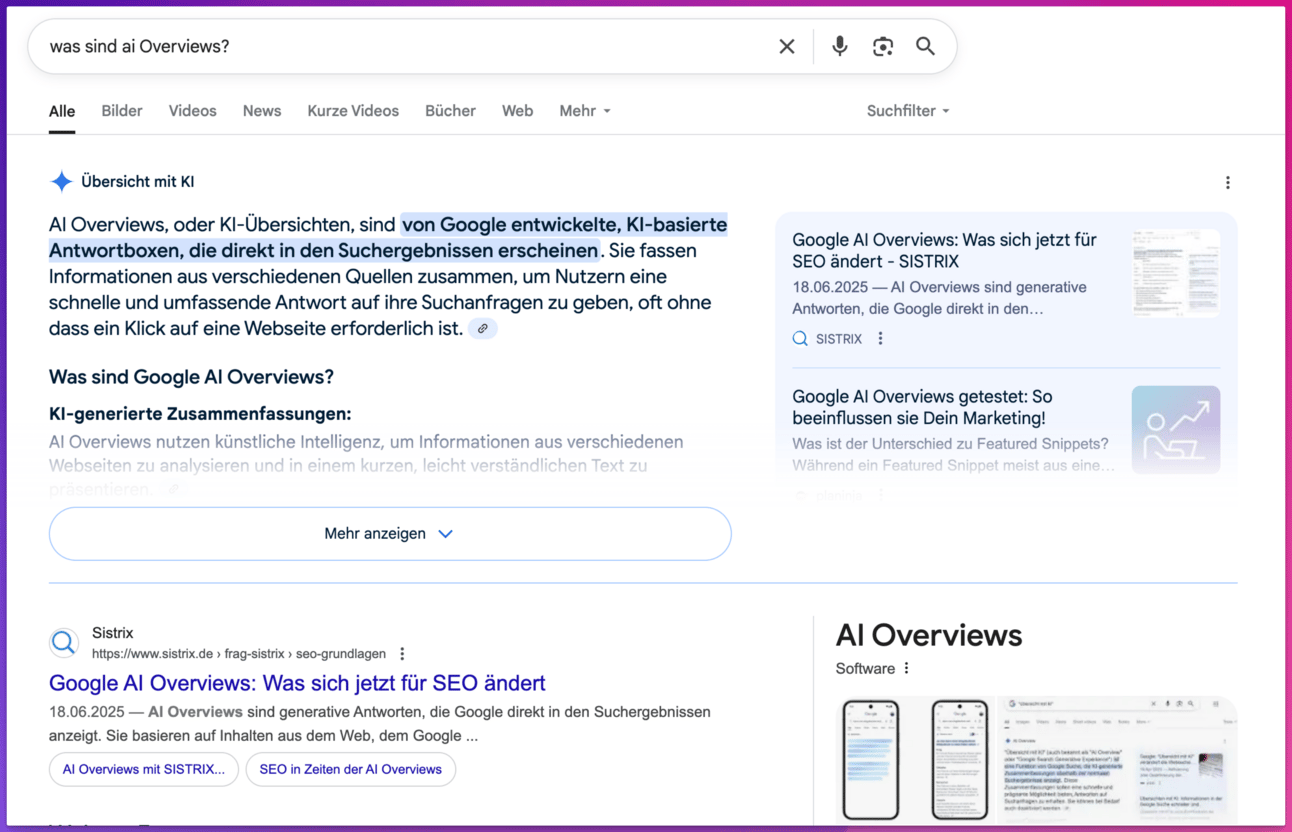Click the SISTRIX source name in the first source card
This screenshot has height=832, width=1292.
[839, 339]
